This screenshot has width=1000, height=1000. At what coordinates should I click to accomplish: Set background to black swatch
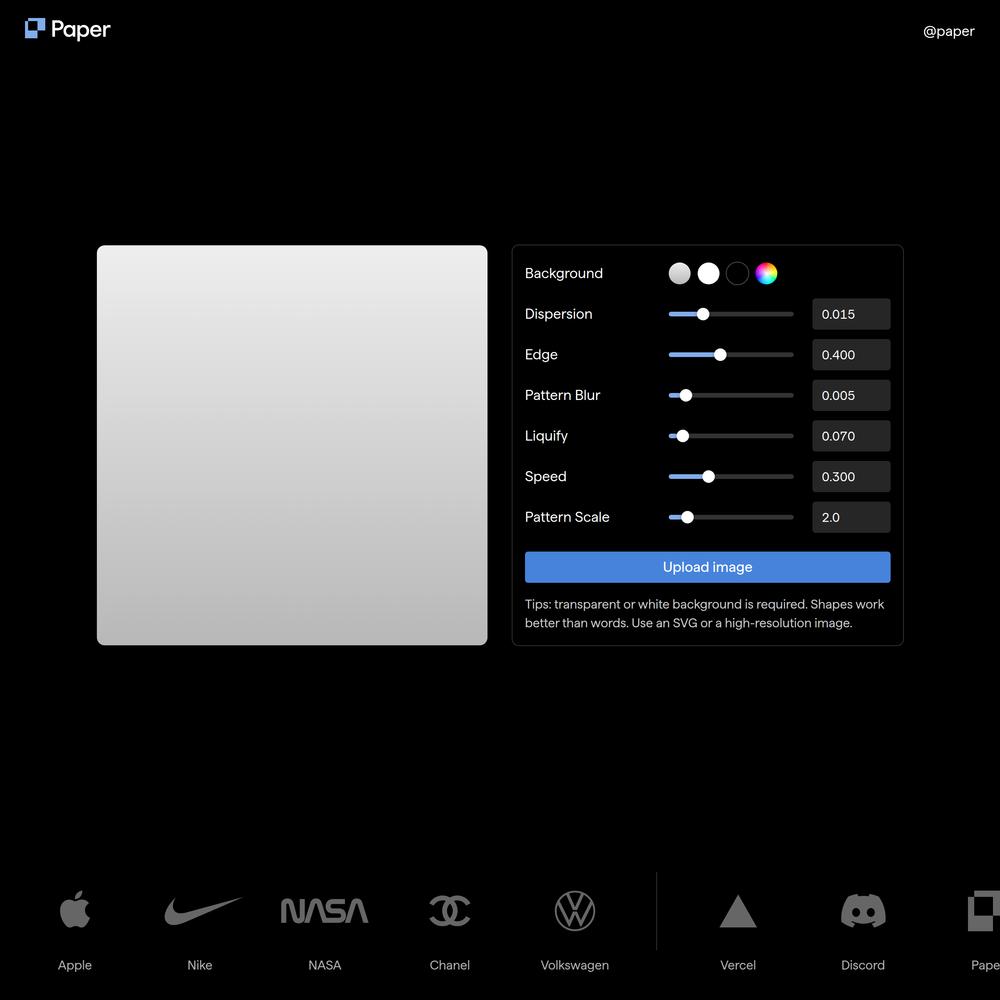[737, 274]
